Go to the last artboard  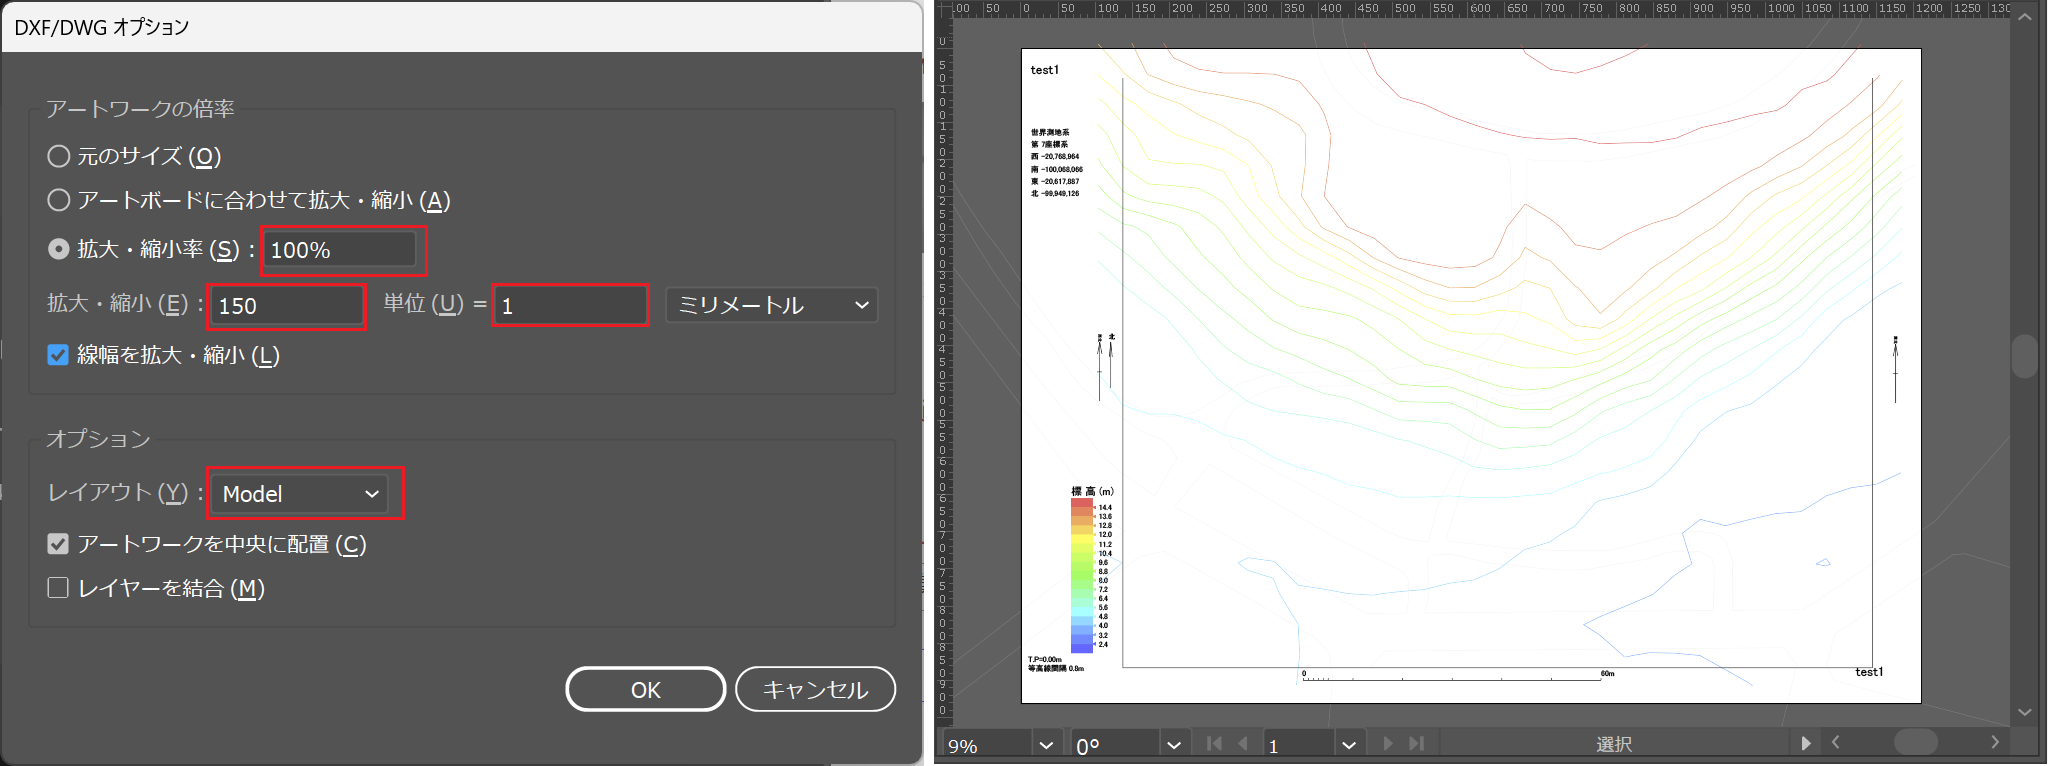pyautogui.click(x=1416, y=743)
